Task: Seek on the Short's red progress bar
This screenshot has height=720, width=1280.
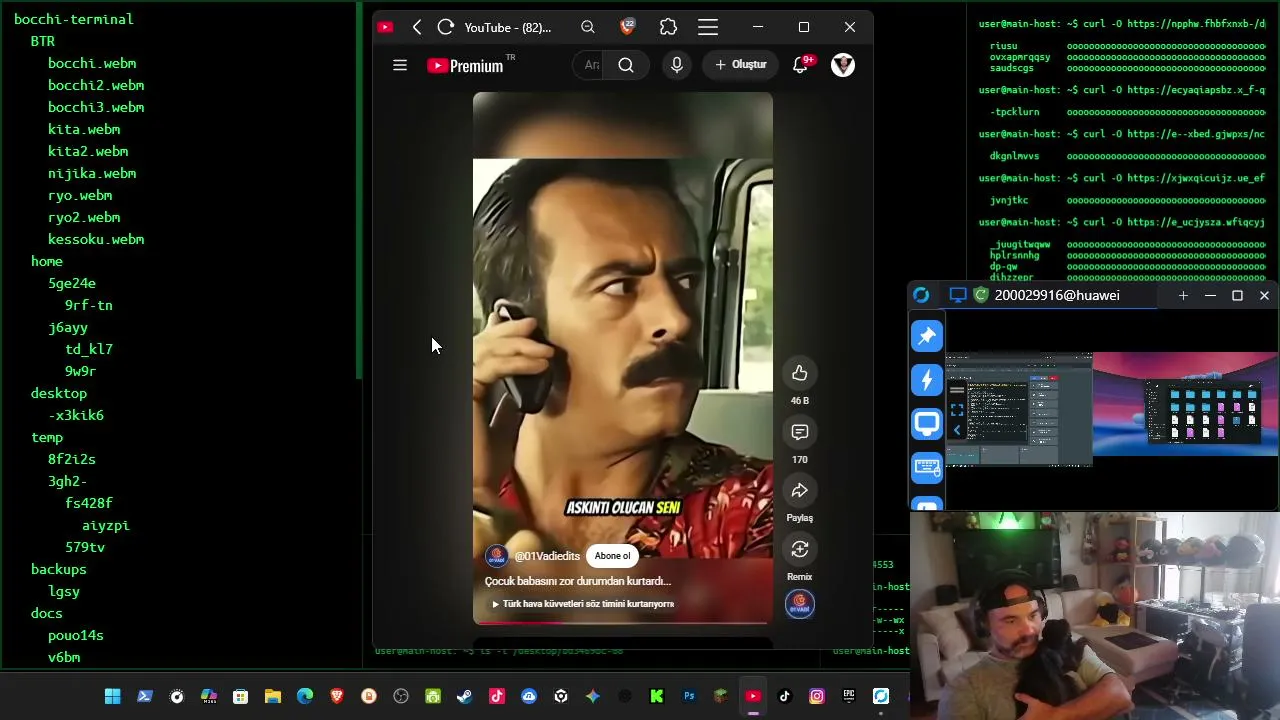Action: pos(622,623)
